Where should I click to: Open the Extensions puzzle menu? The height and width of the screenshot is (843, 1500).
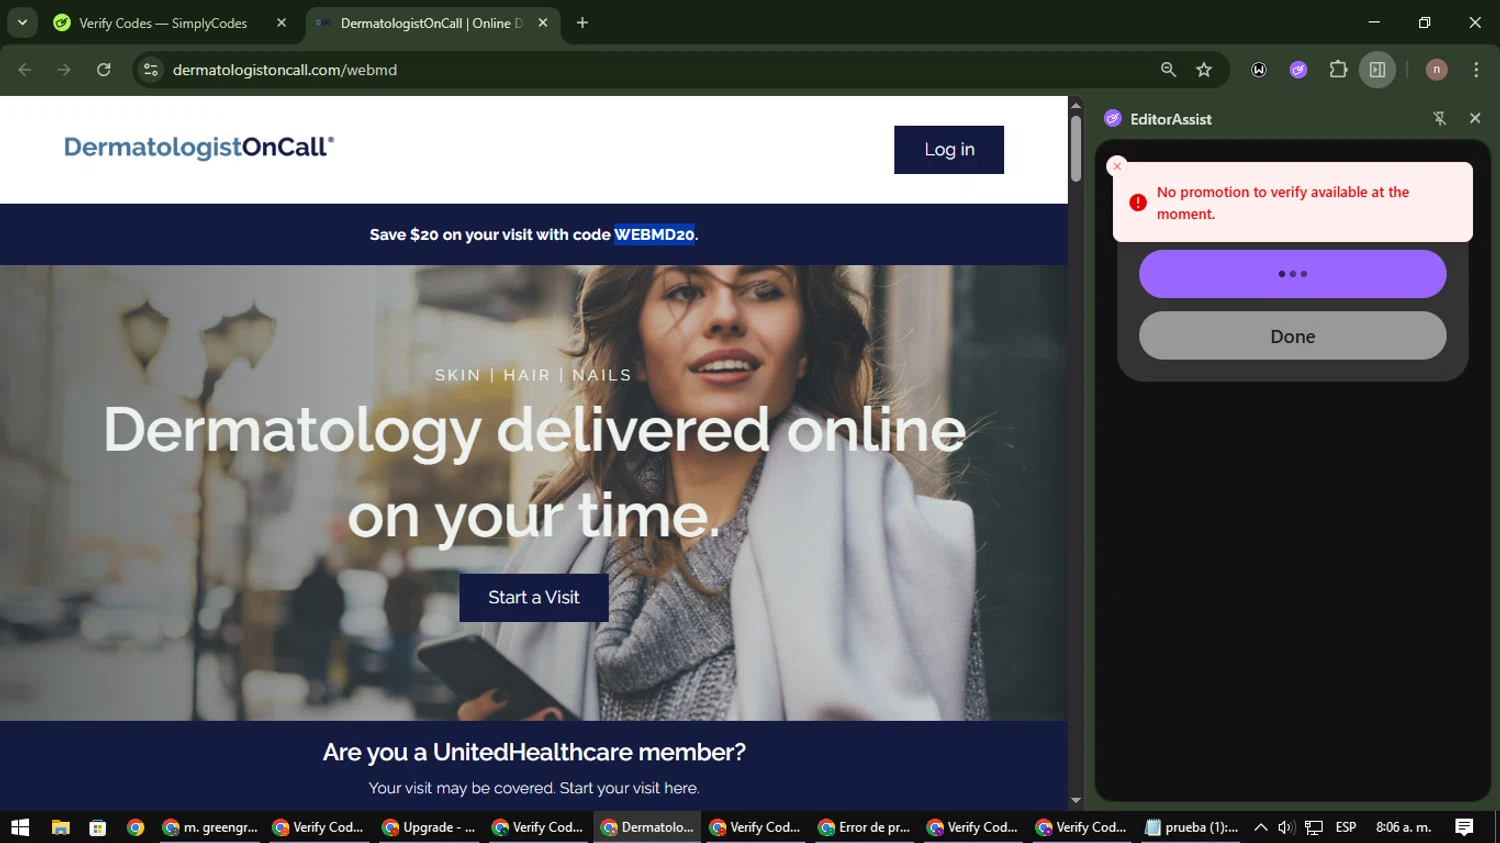tap(1338, 69)
